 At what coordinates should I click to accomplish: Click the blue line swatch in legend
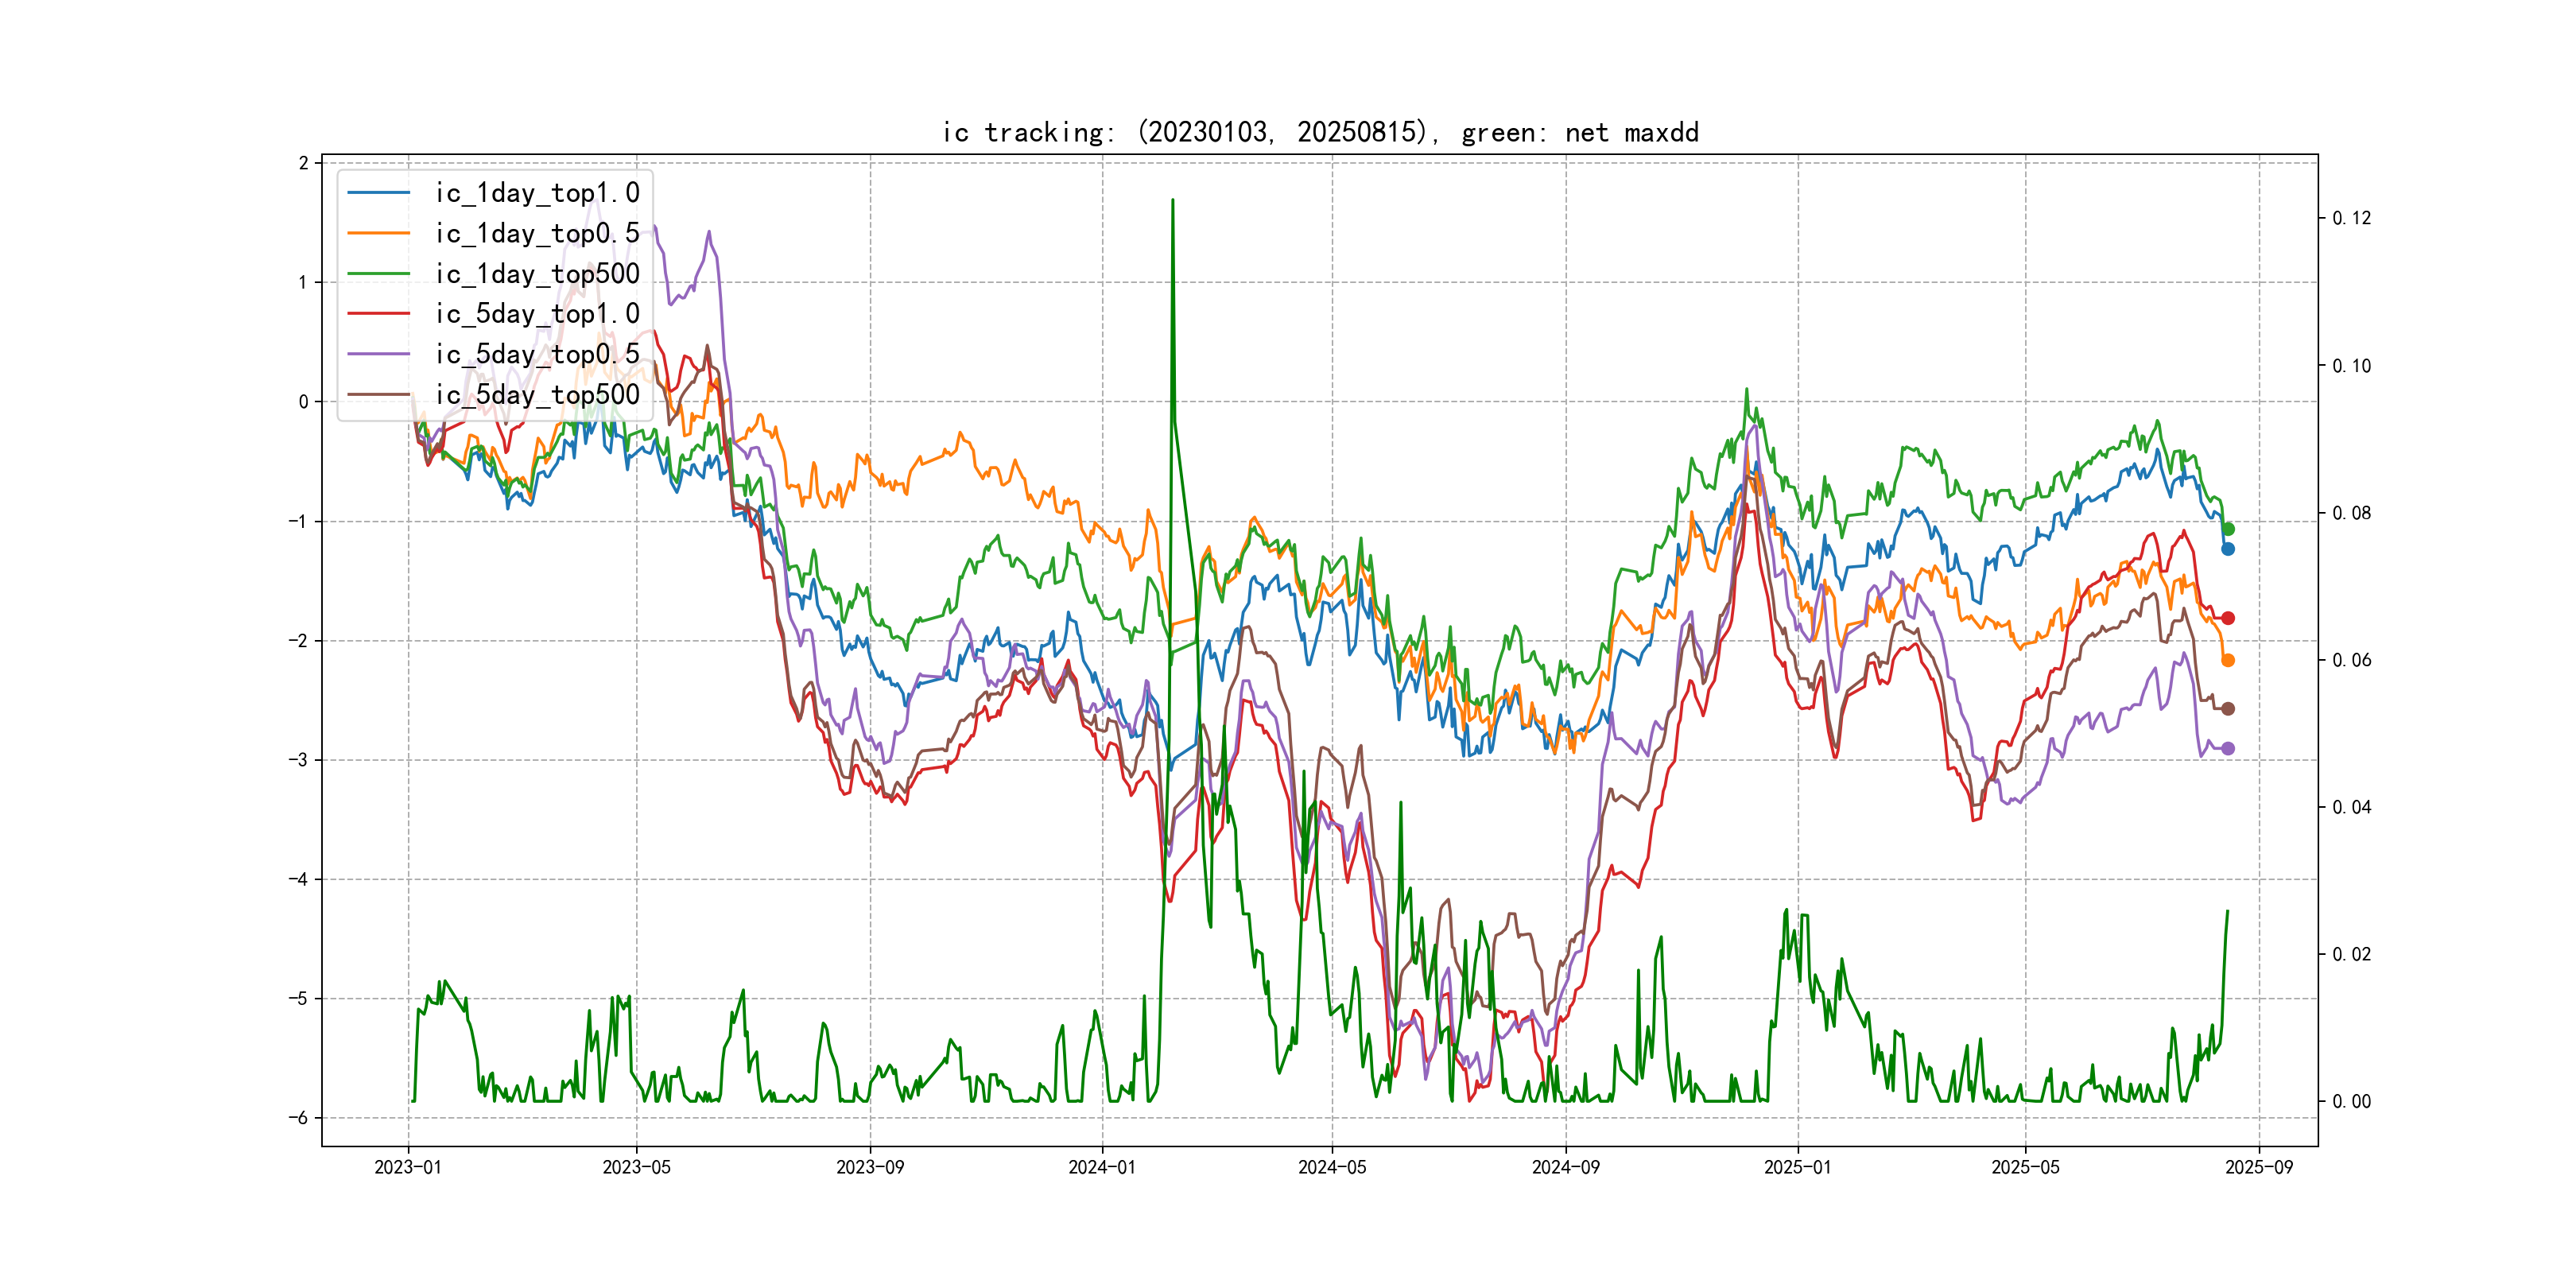tap(379, 193)
